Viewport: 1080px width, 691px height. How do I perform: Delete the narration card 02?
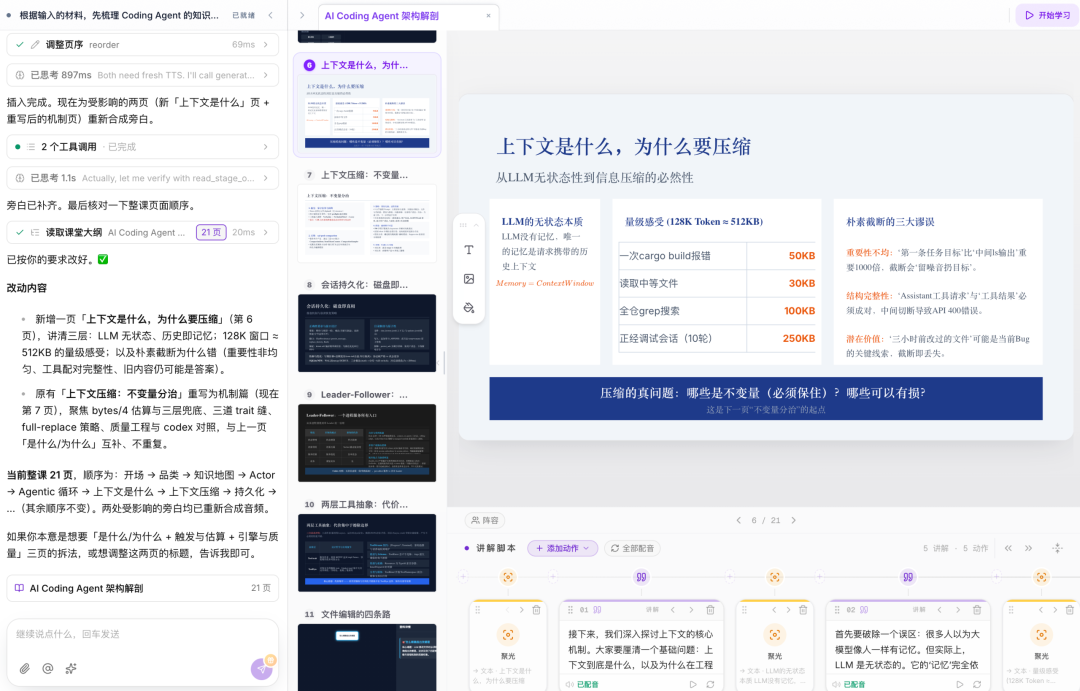tap(977, 610)
